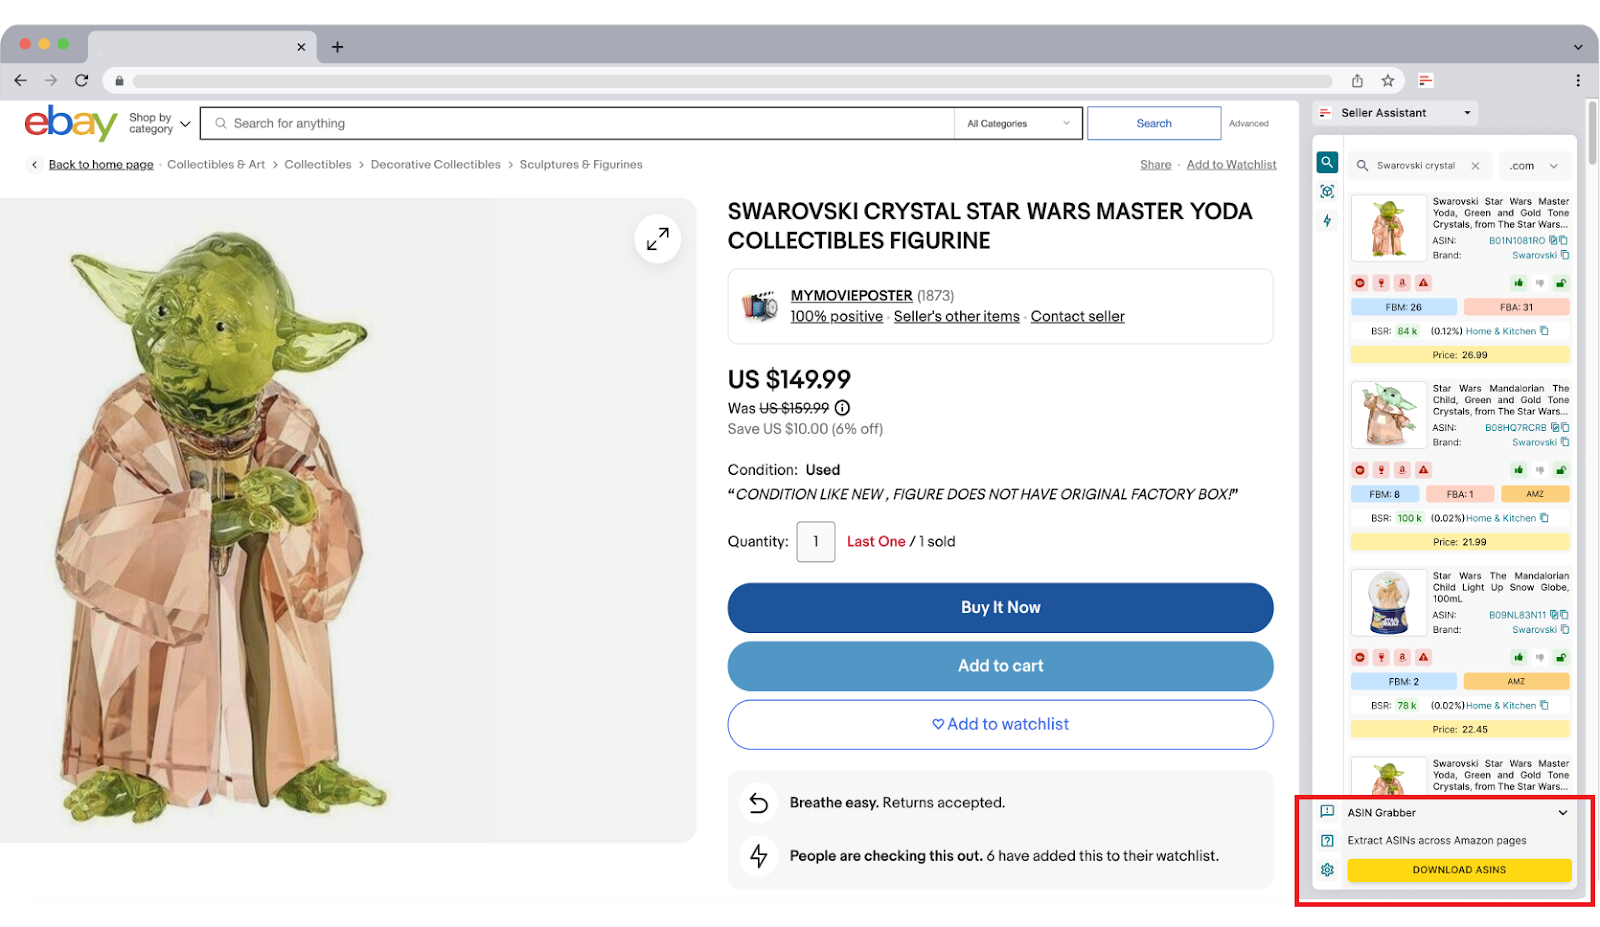This screenshot has width=1600, height=927.
Task: Toggle thumbs up on the first Yoda result
Action: coord(1519,283)
